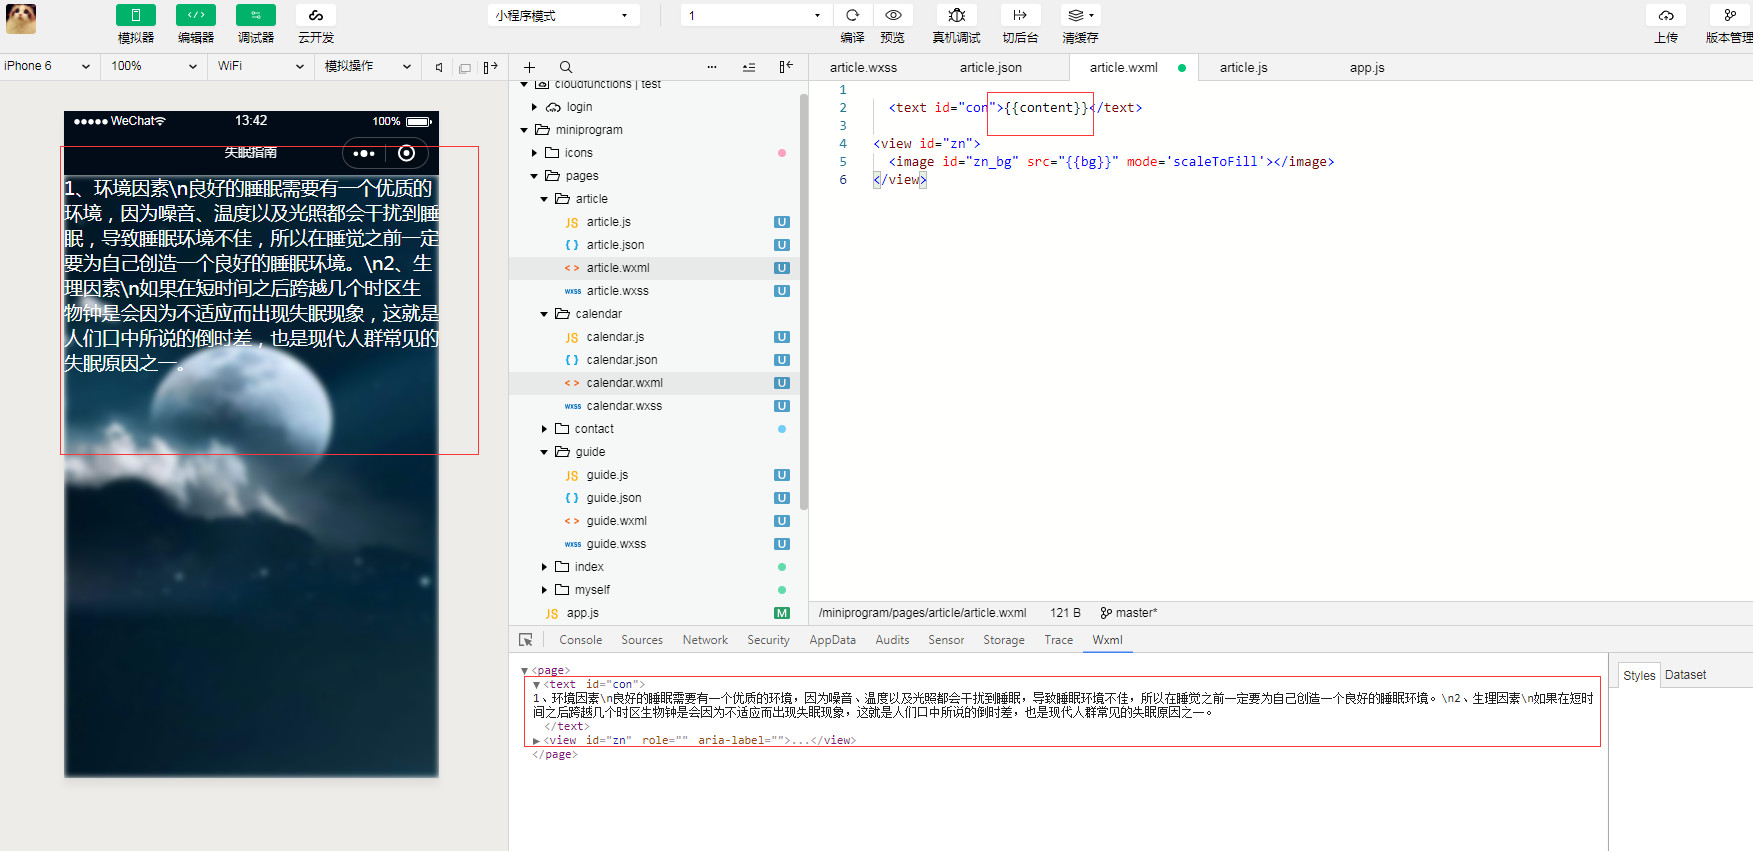
Task: Expand the view id="zn" node
Action: [537, 741]
